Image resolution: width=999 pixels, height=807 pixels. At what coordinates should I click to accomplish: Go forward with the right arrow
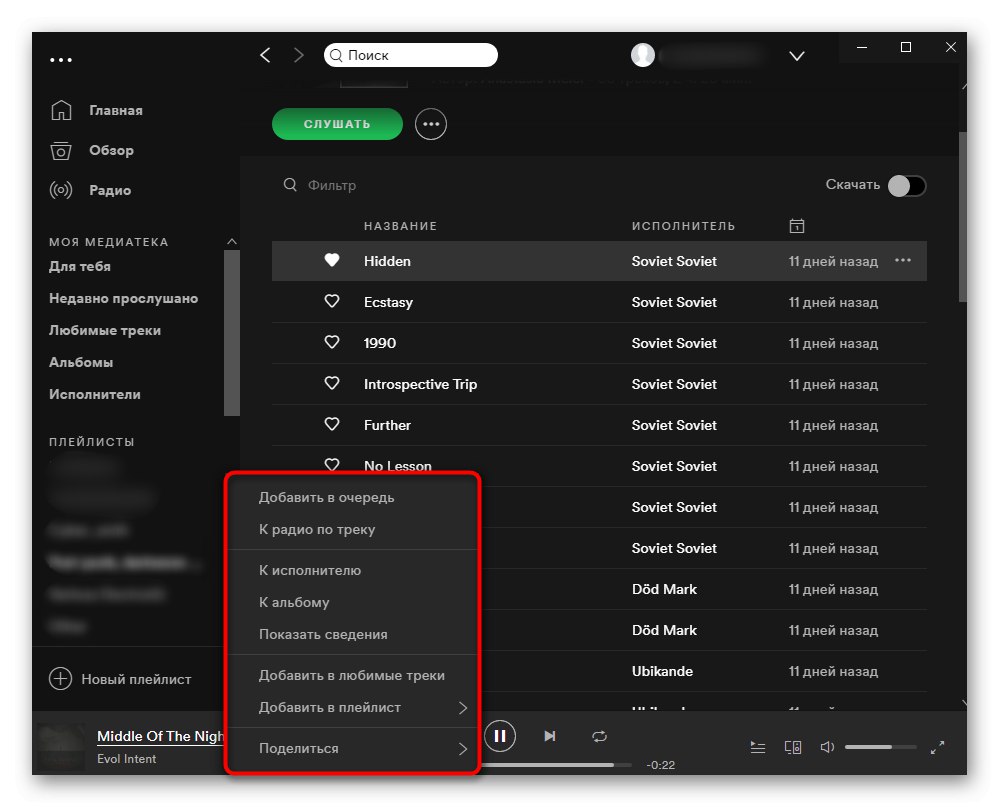point(298,55)
